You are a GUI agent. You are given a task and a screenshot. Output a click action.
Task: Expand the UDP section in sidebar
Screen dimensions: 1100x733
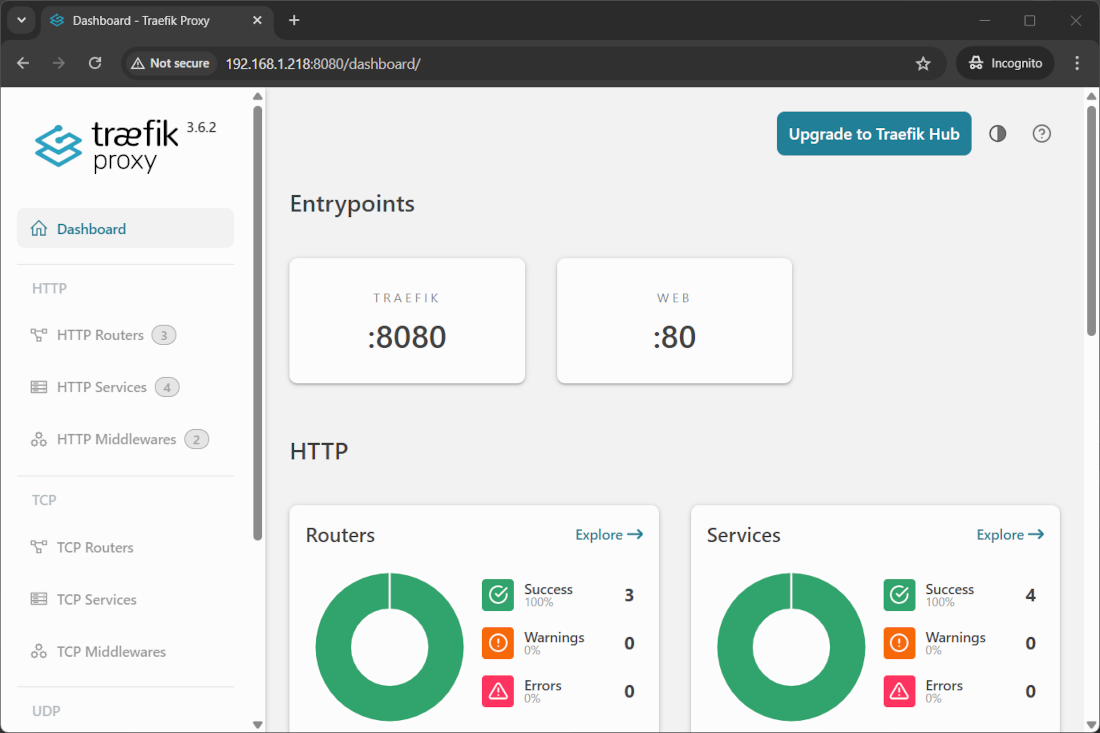click(45, 710)
